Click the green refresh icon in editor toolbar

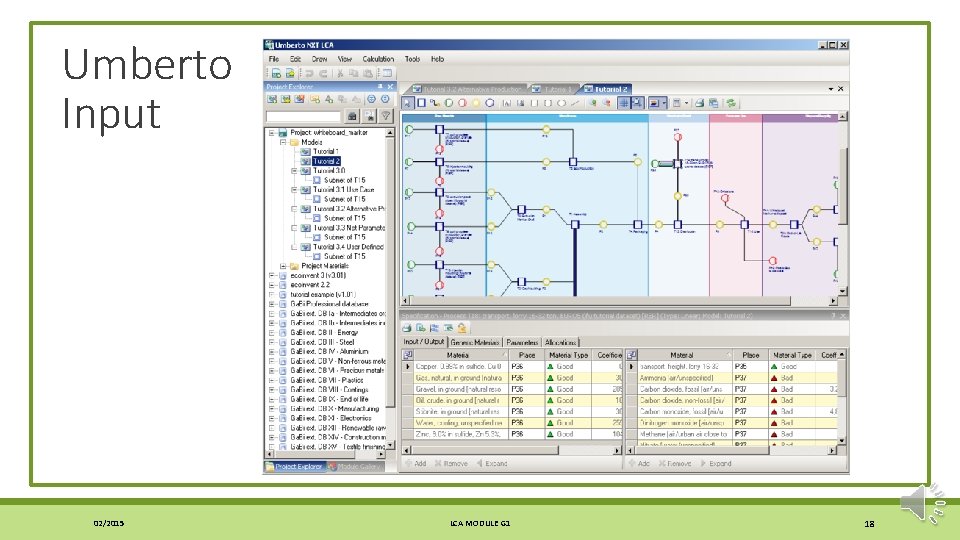pos(730,103)
